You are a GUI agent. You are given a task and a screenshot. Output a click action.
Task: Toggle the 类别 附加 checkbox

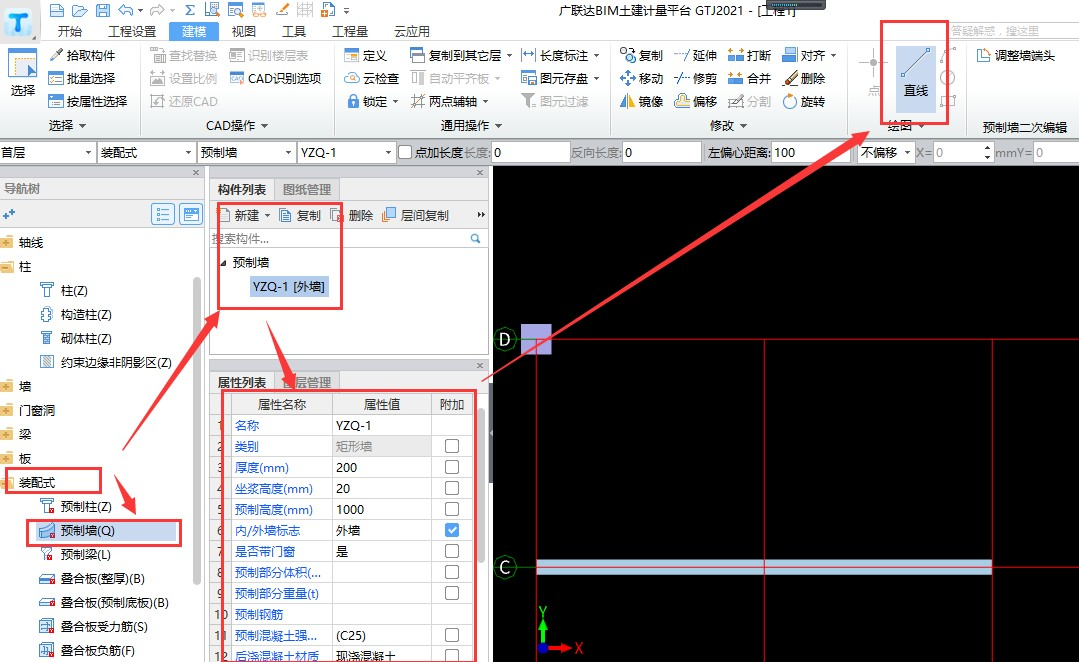coord(451,446)
